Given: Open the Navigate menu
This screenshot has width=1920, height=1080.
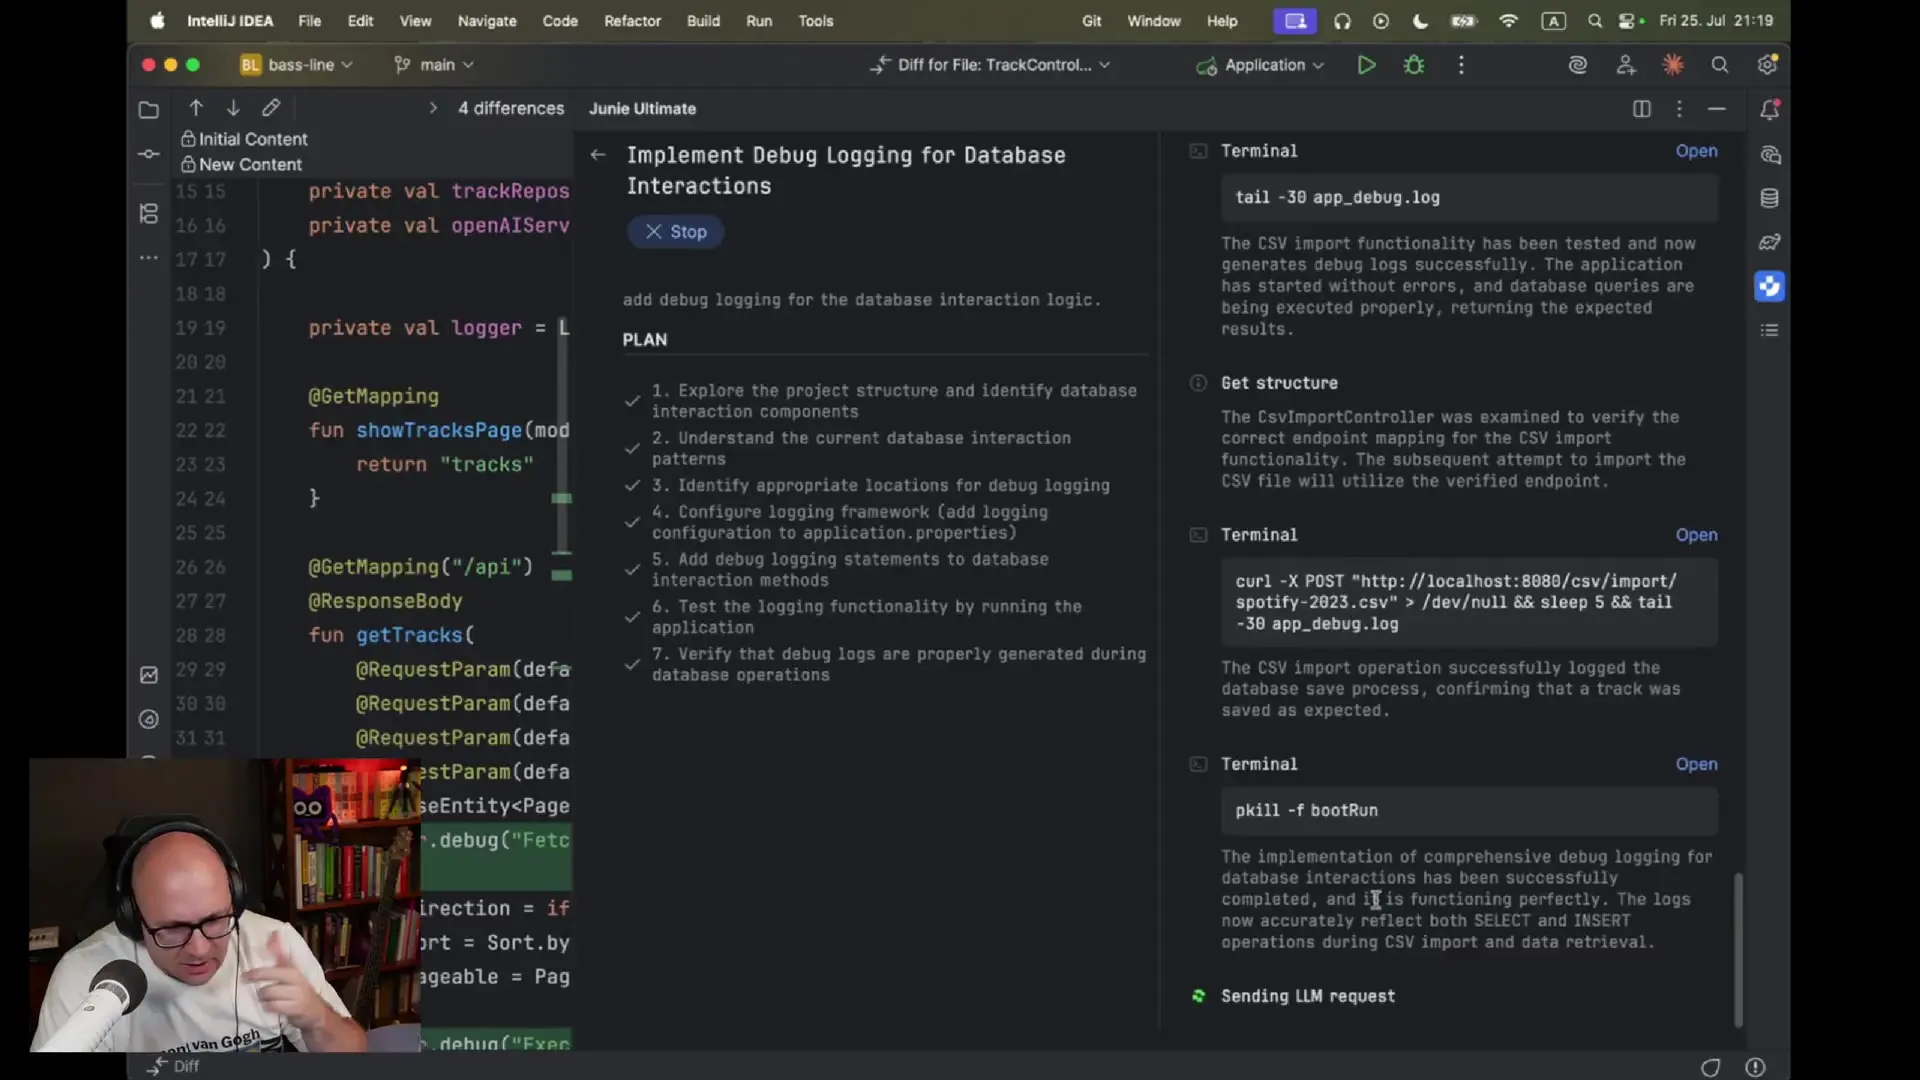Looking at the screenshot, I should [x=487, y=21].
